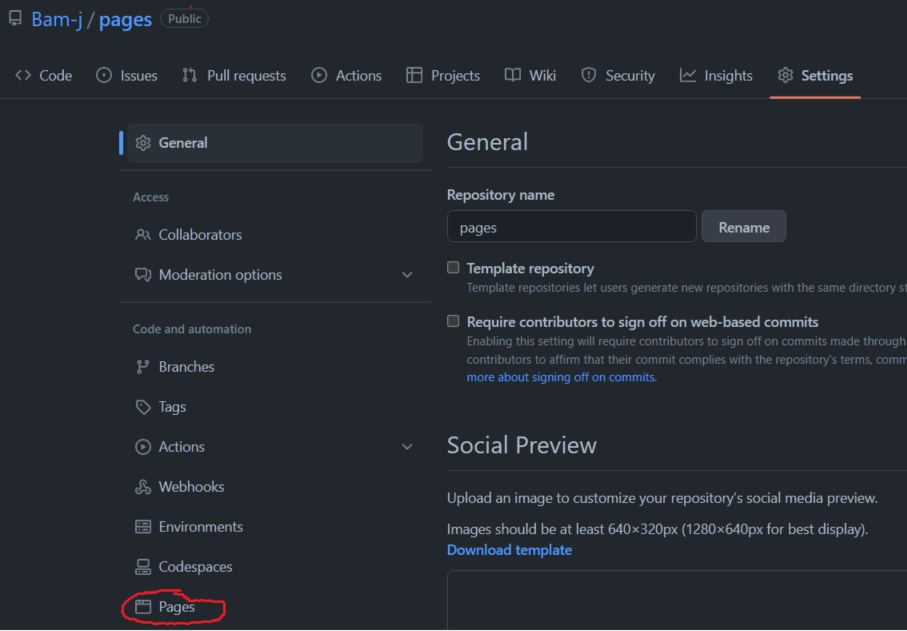Open Collaborators settings page
907x631 pixels.
pos(200,235)
